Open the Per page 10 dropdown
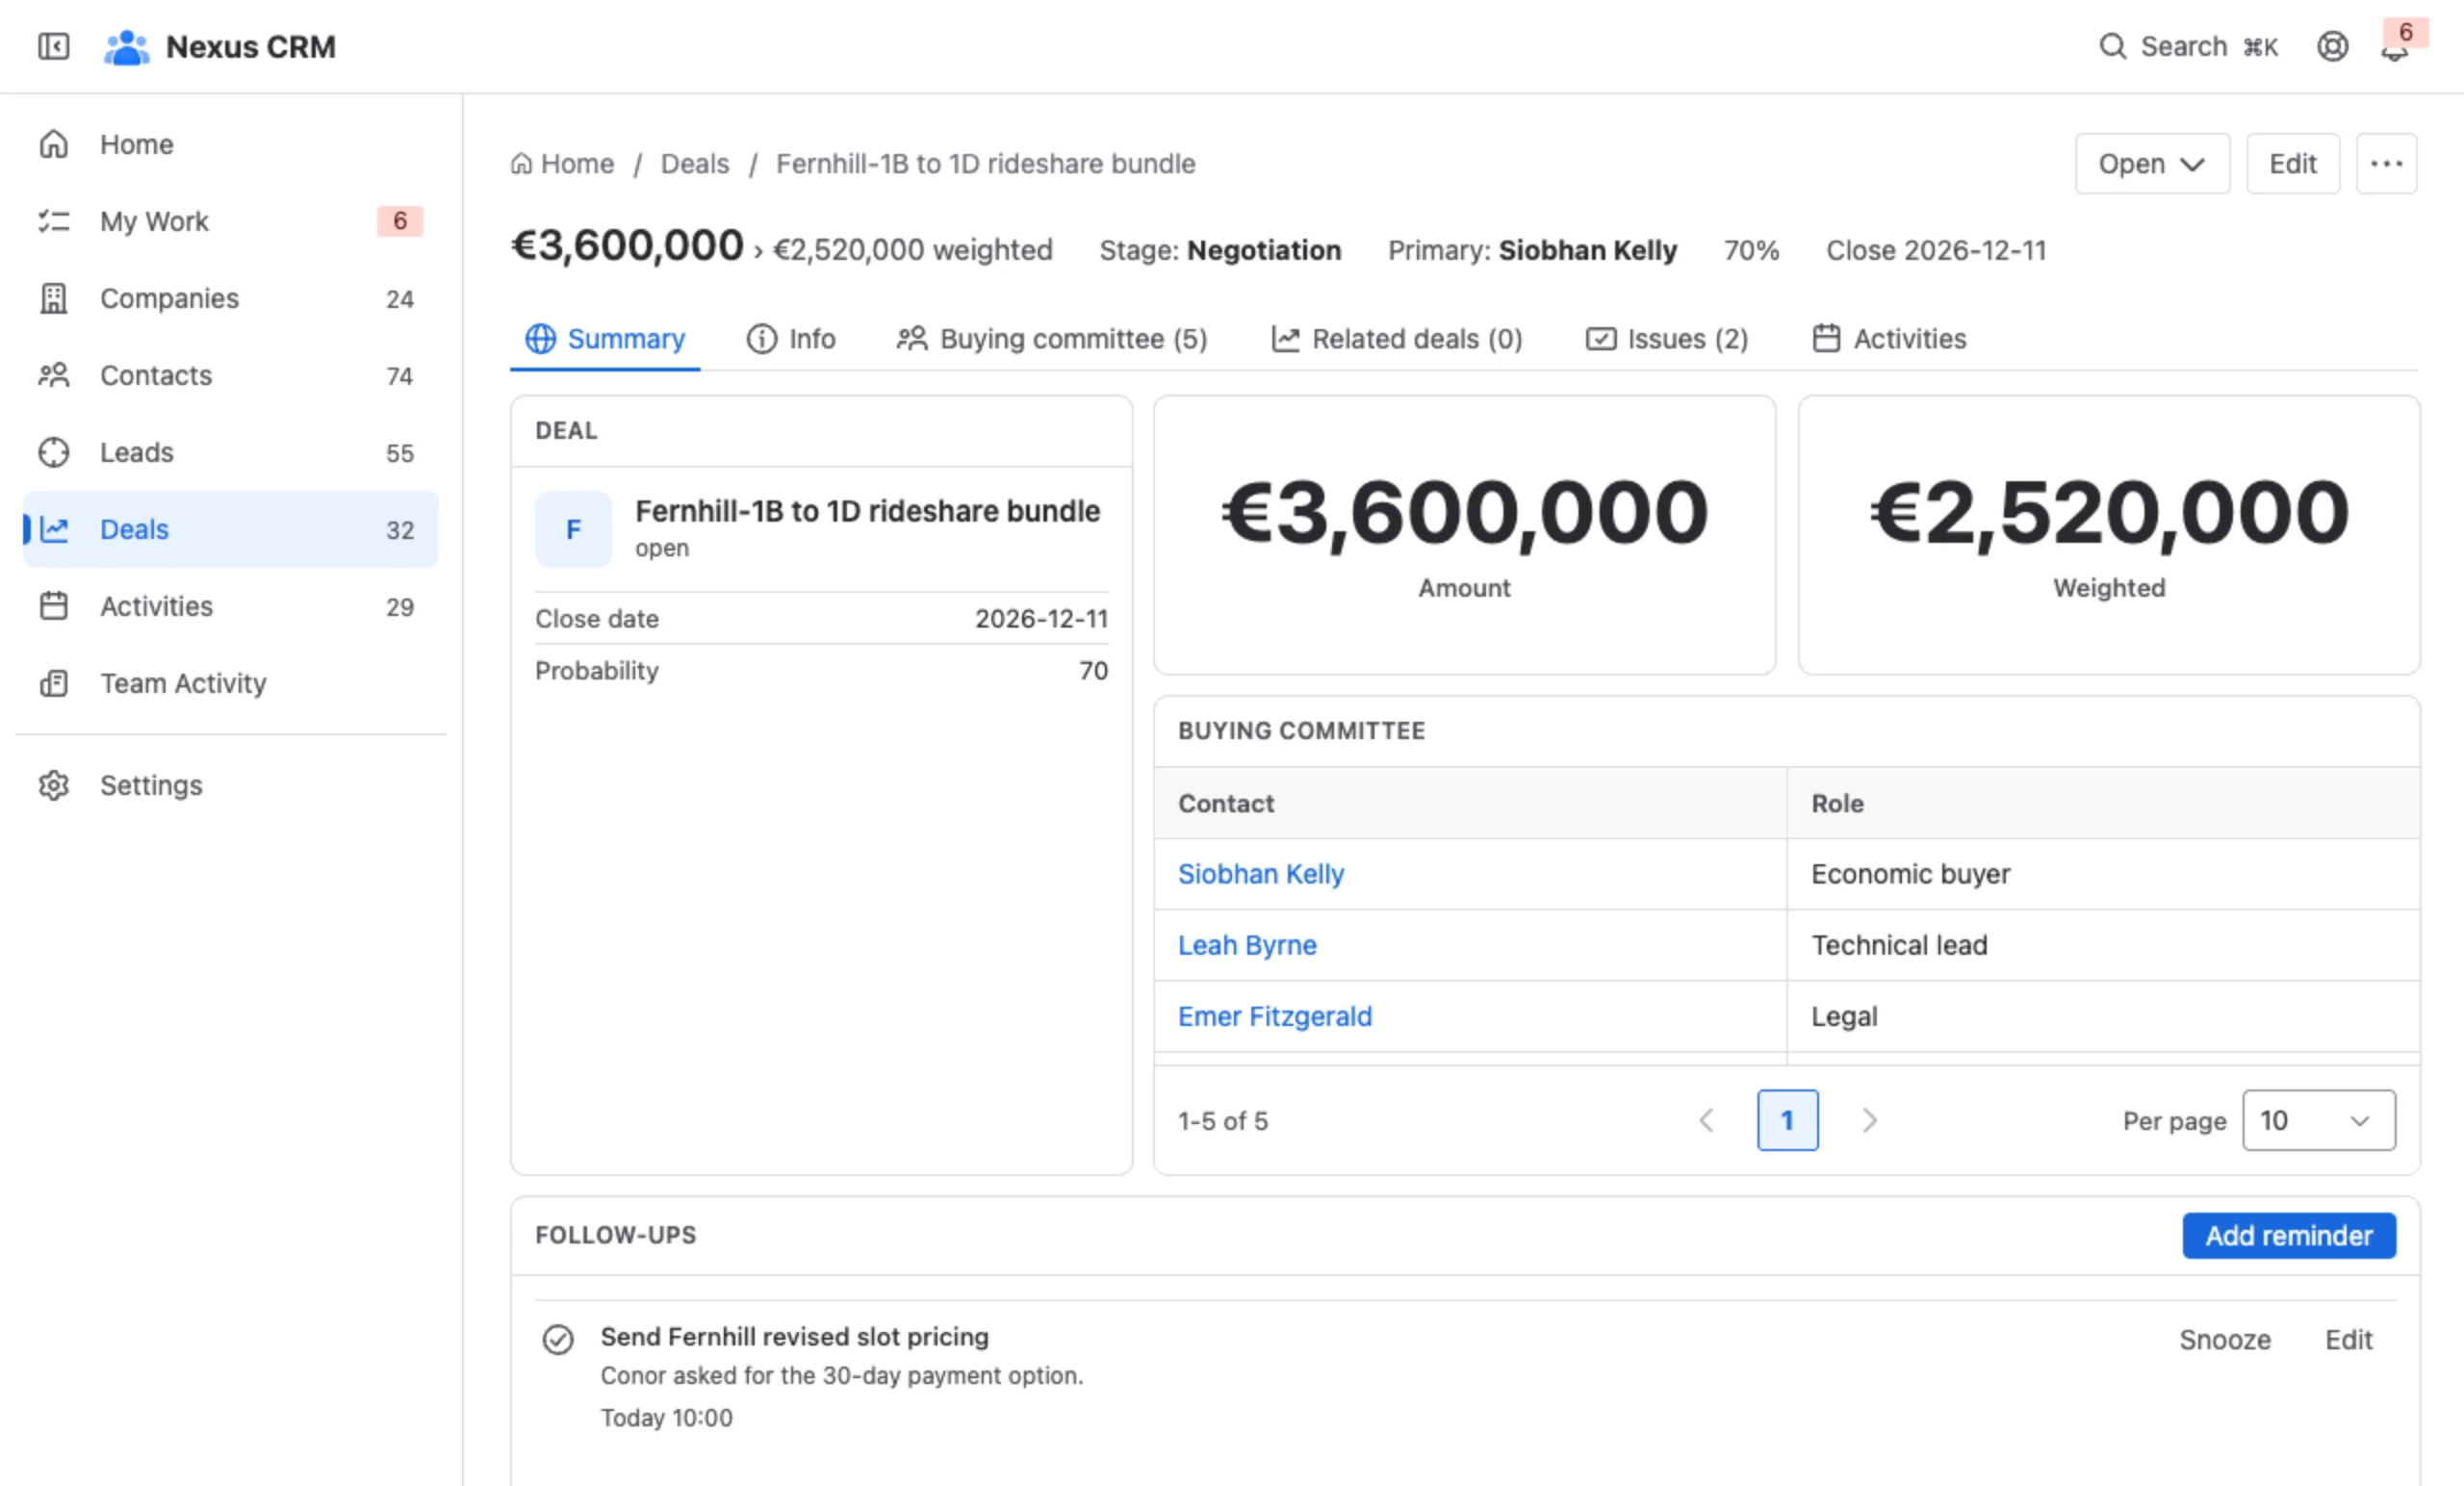Viewport: 2464px width, 1486px height. [x=2318, y=1120]
